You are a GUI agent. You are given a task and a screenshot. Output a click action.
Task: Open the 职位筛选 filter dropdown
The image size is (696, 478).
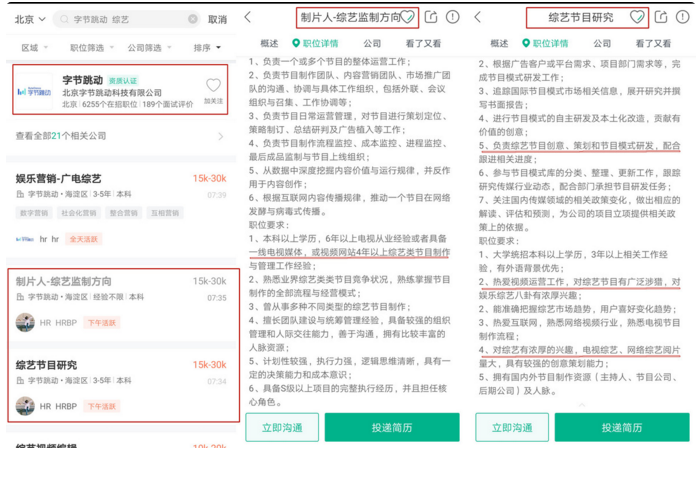point(92,47)
